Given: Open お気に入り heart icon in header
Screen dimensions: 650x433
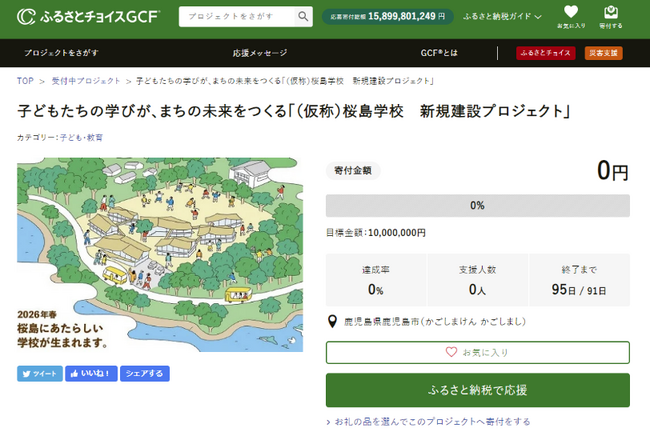Looking at the screenshot, I should click(571, 17).
